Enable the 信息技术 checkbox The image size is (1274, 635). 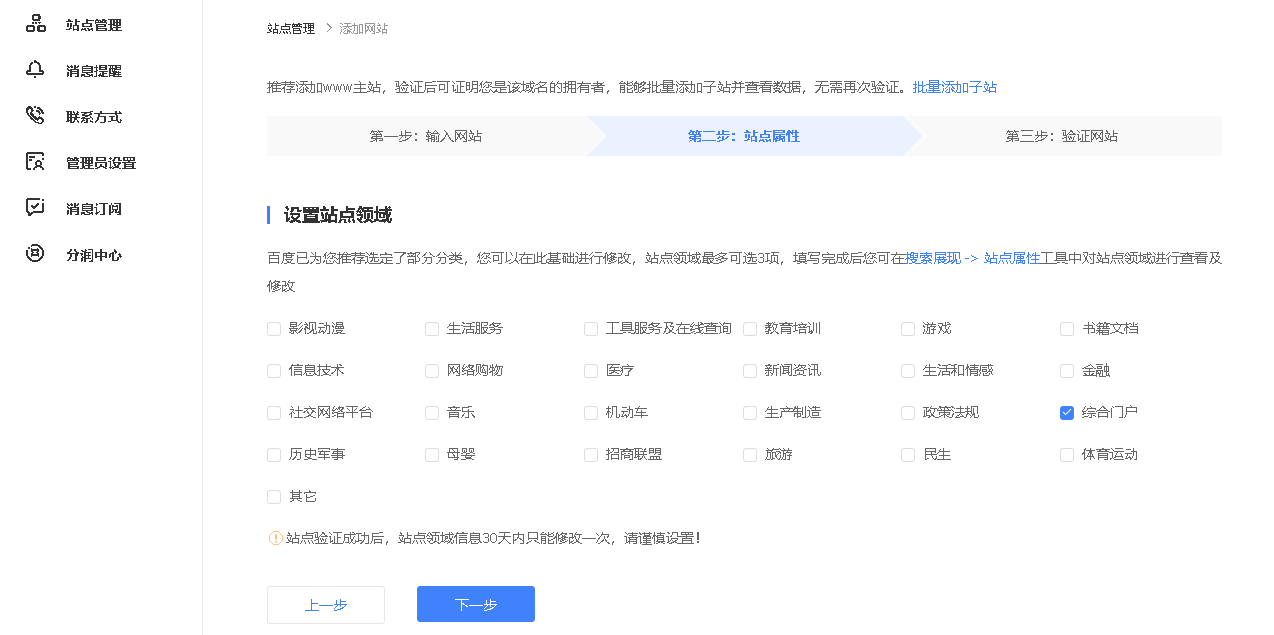coord(274,371)
